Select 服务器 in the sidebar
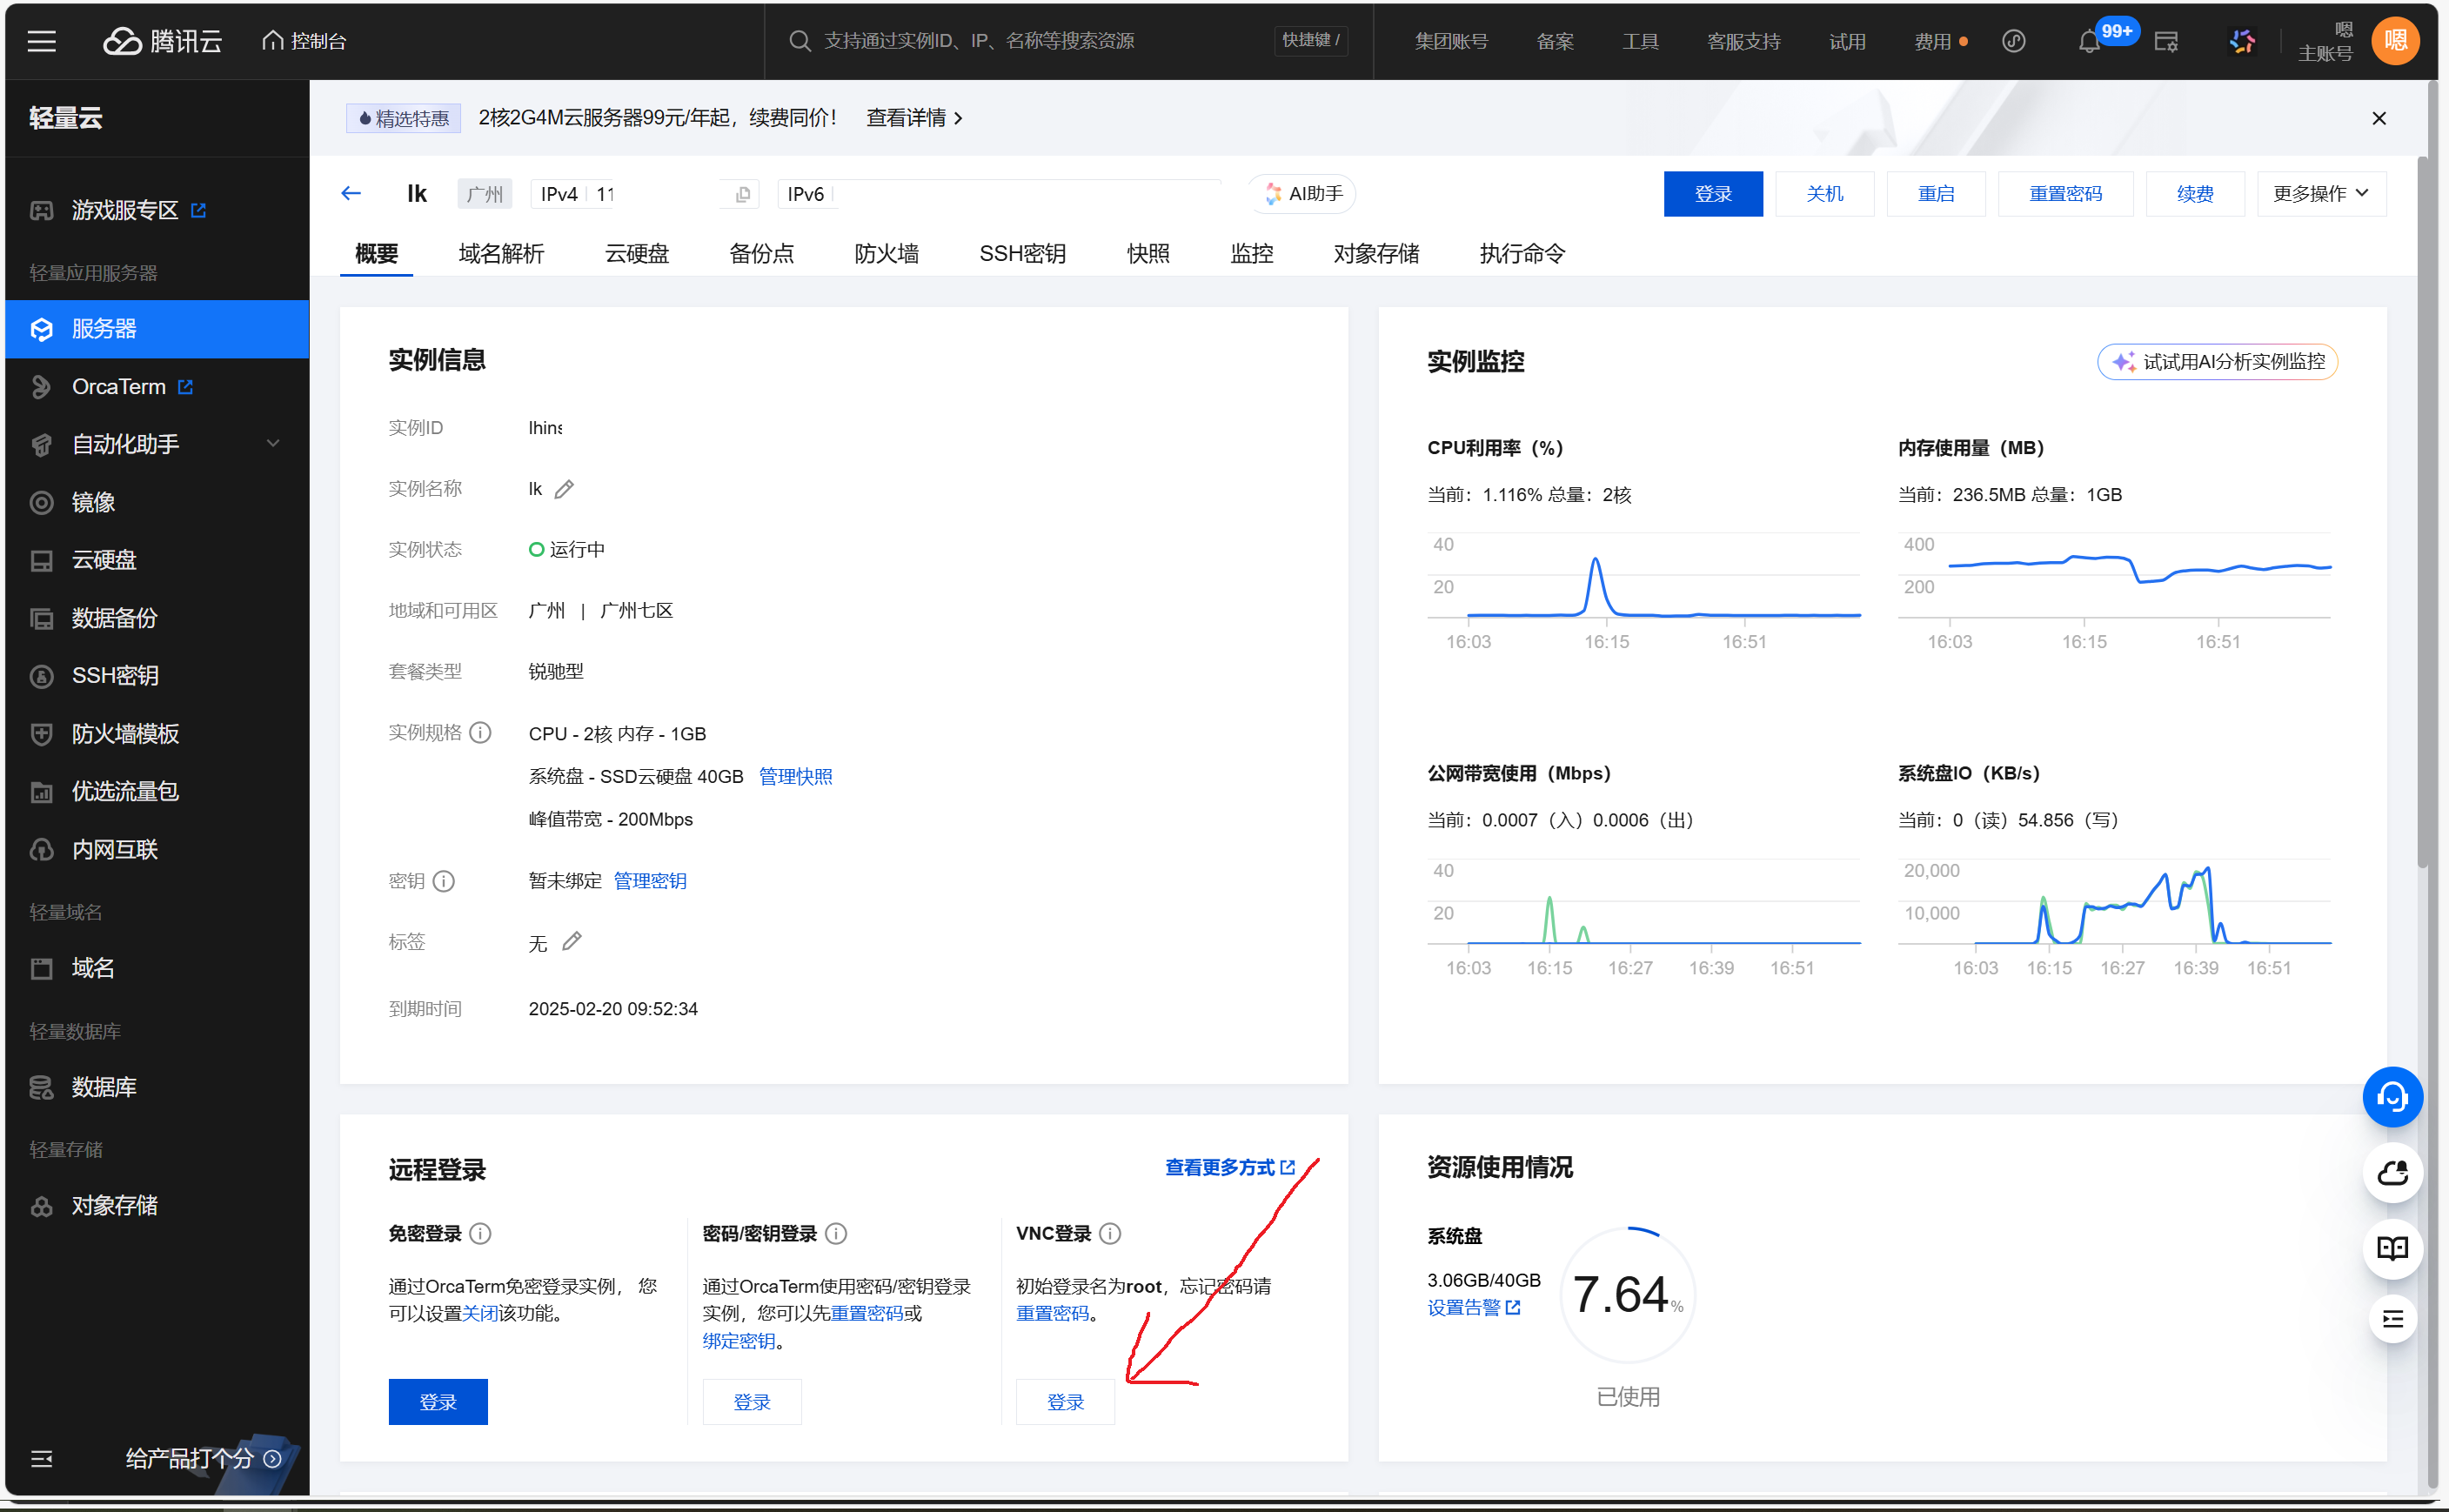The image size is (2449, 1512). point(157,329)
